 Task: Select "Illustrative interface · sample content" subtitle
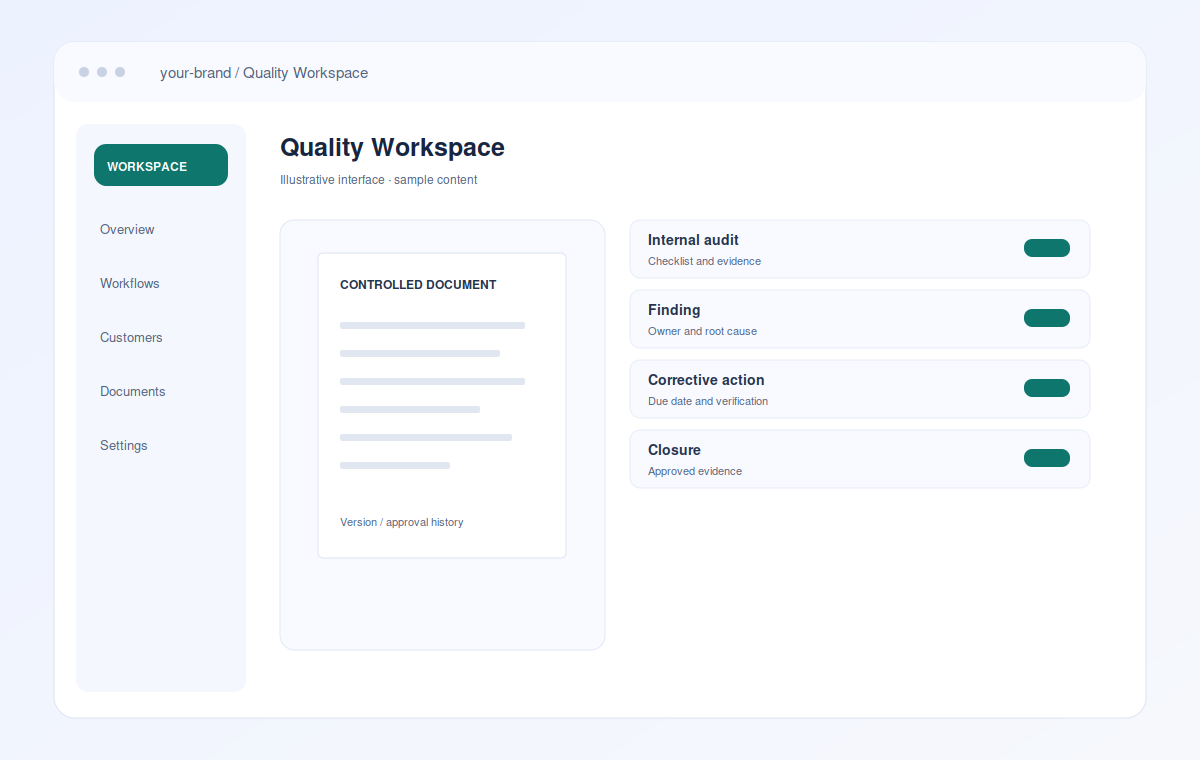[379, 180]
